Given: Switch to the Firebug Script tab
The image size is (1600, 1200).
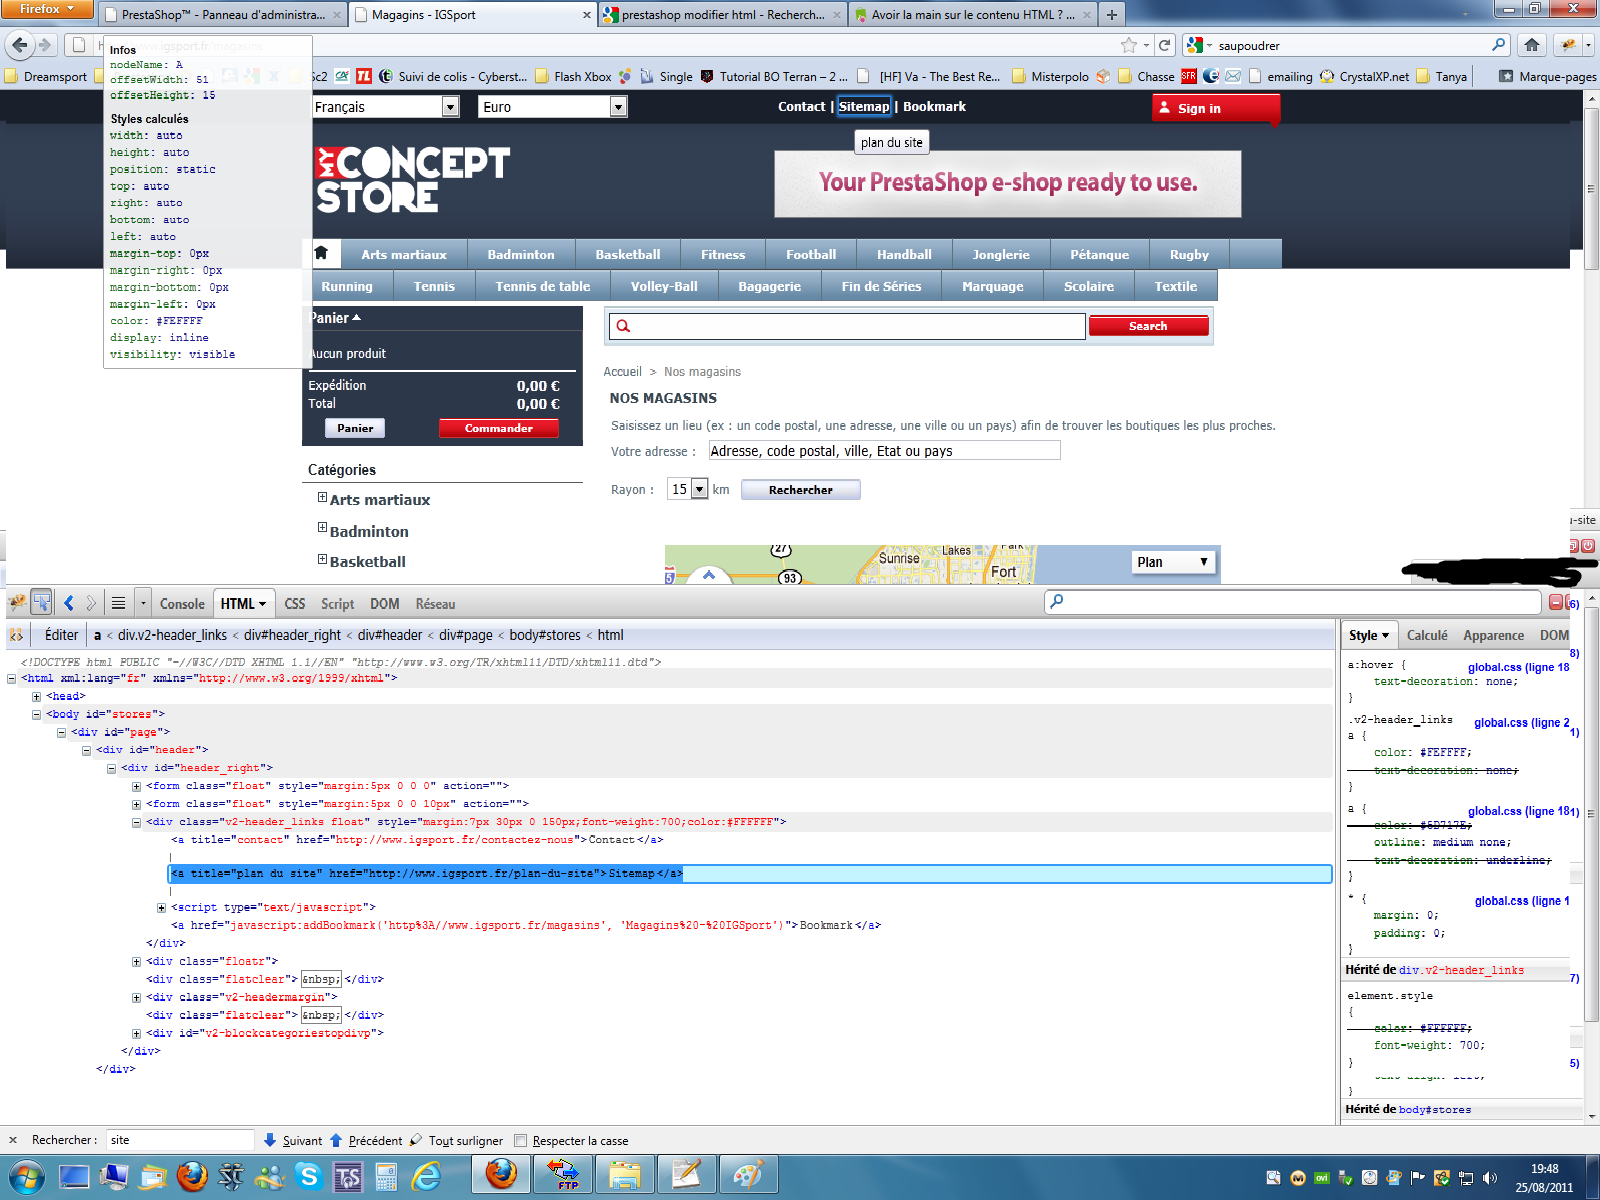Looking at the screenshot, I should pyautogui.click(x=337, y=603).
